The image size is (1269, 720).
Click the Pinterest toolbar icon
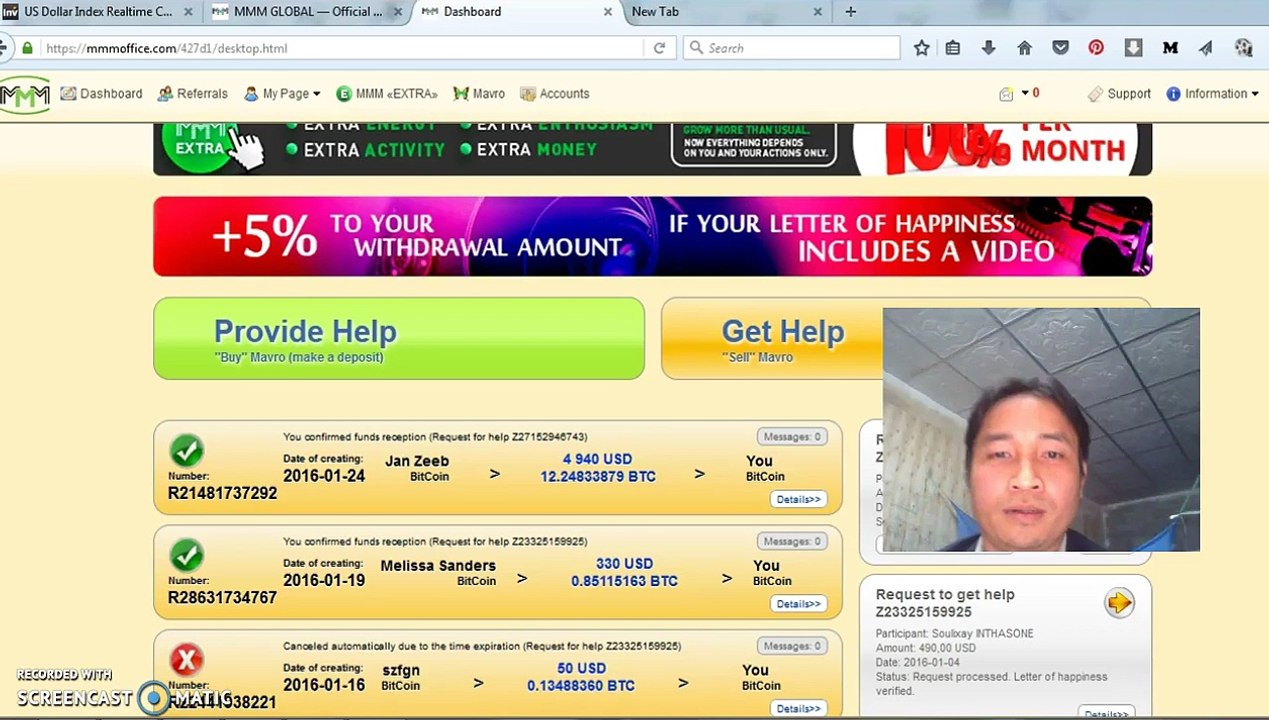click(1096, 48)
